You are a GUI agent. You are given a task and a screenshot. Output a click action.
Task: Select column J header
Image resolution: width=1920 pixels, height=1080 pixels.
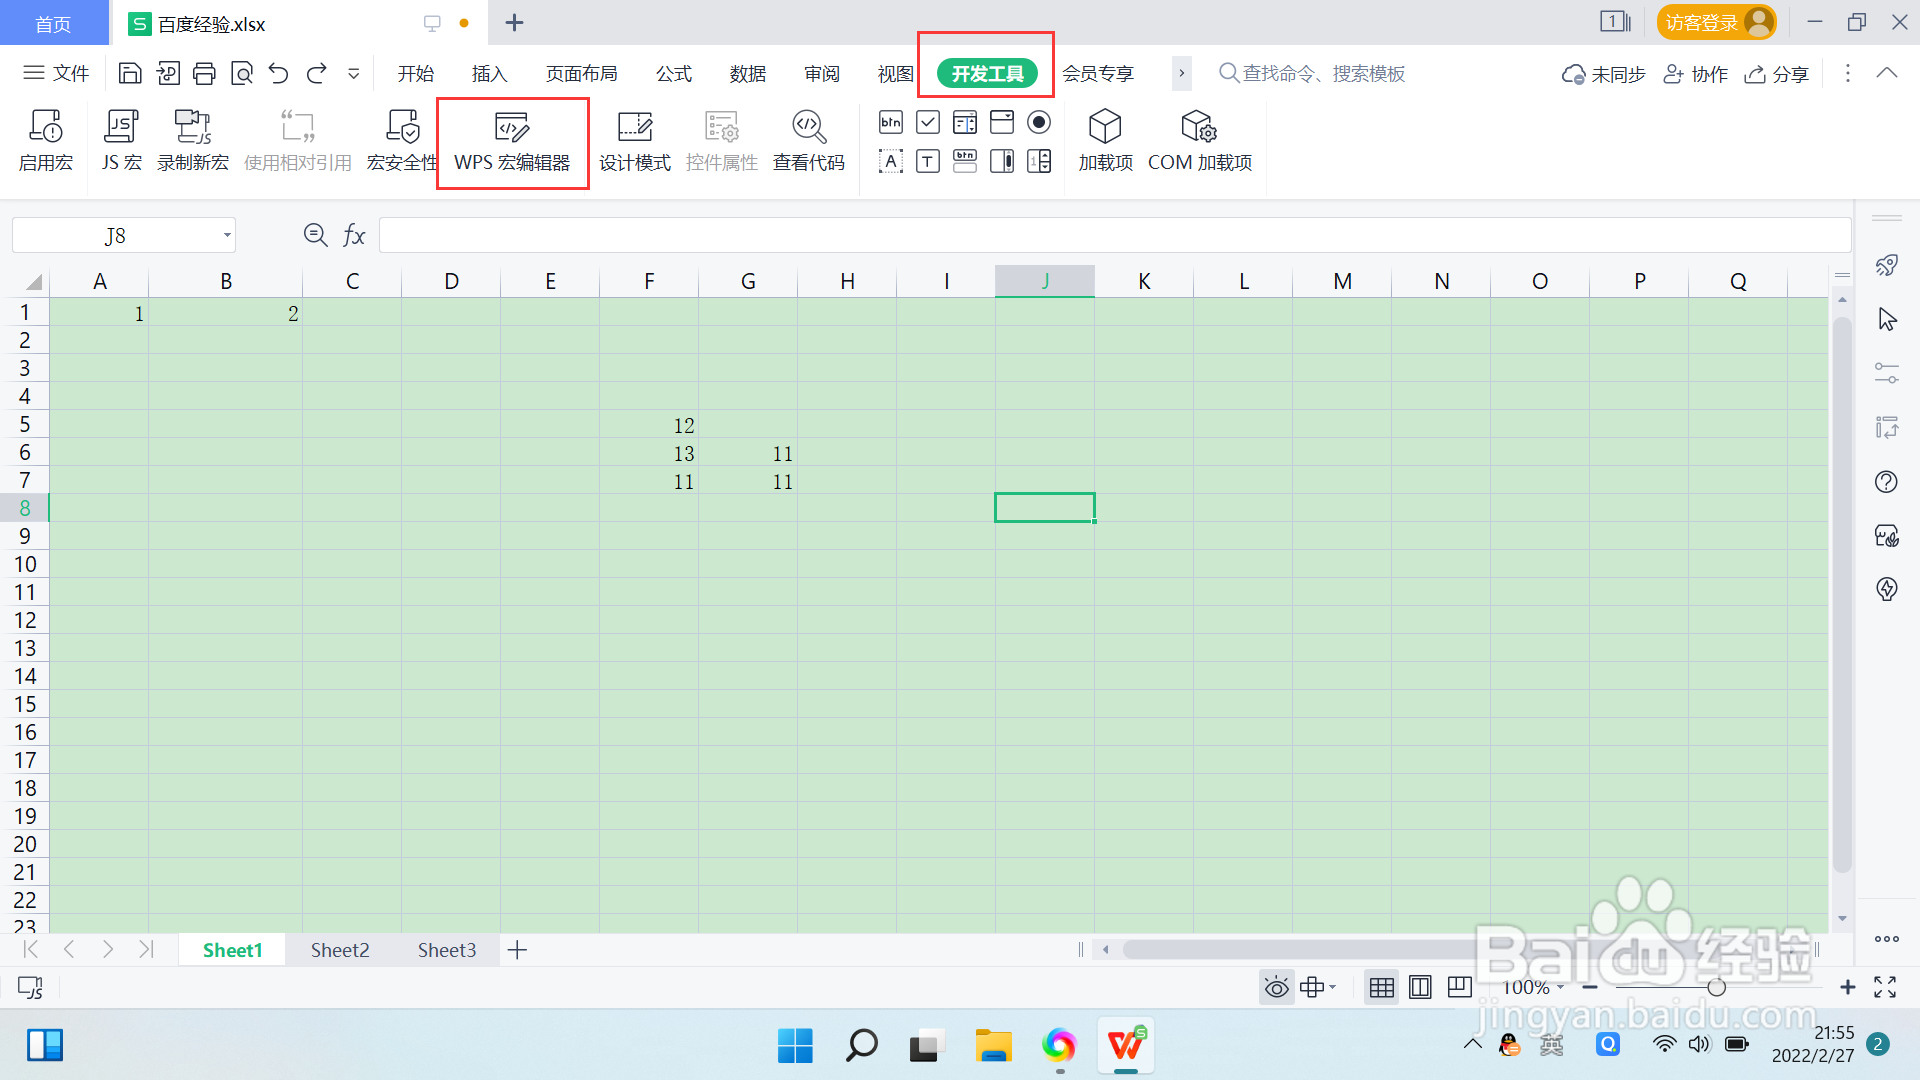1045,281
